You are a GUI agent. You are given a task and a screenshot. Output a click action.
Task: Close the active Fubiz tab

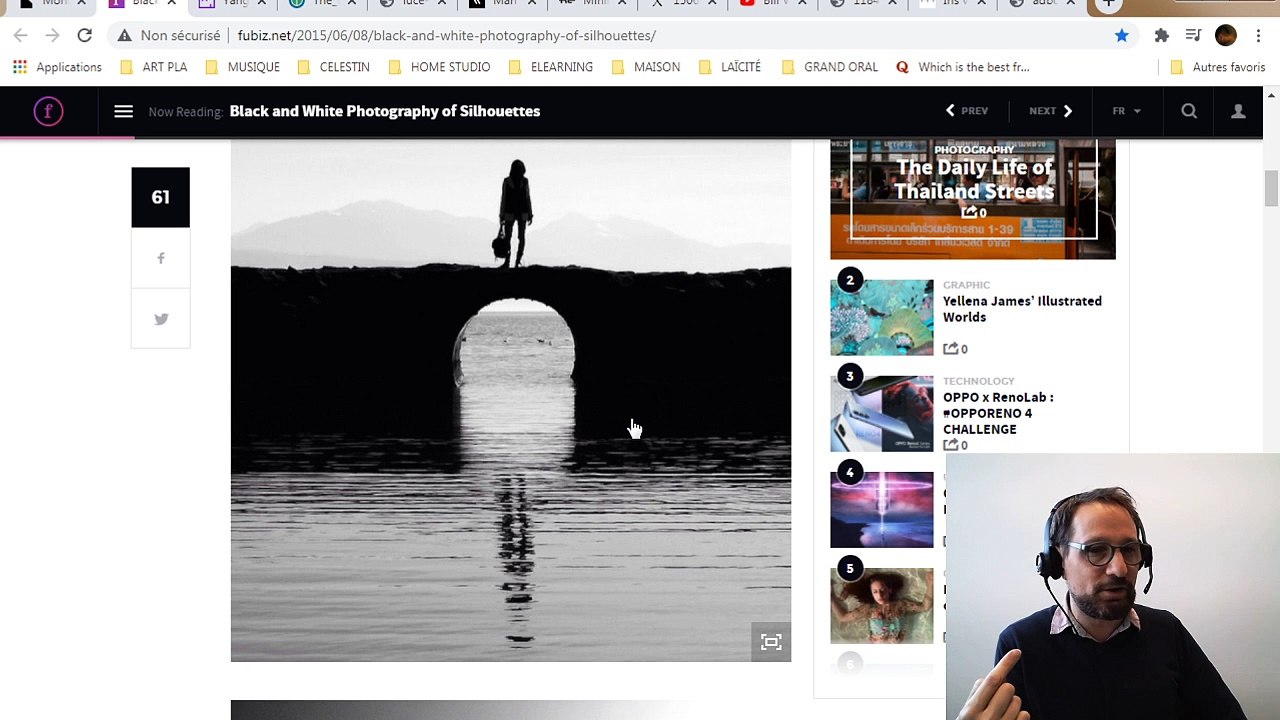tap(172, 3)
